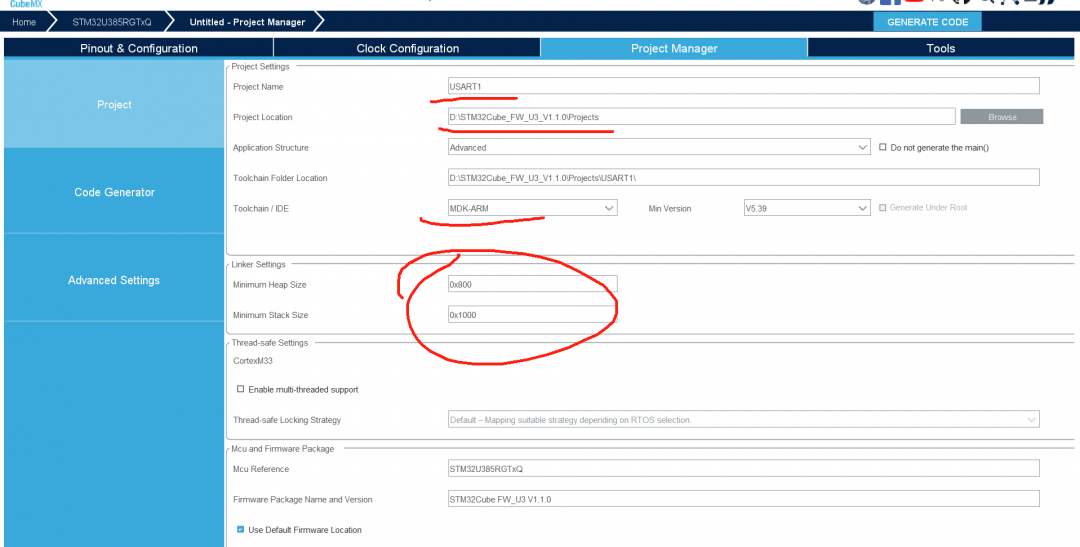Click Mcu Reference field
1080x547 pixels.
point(743,468)
